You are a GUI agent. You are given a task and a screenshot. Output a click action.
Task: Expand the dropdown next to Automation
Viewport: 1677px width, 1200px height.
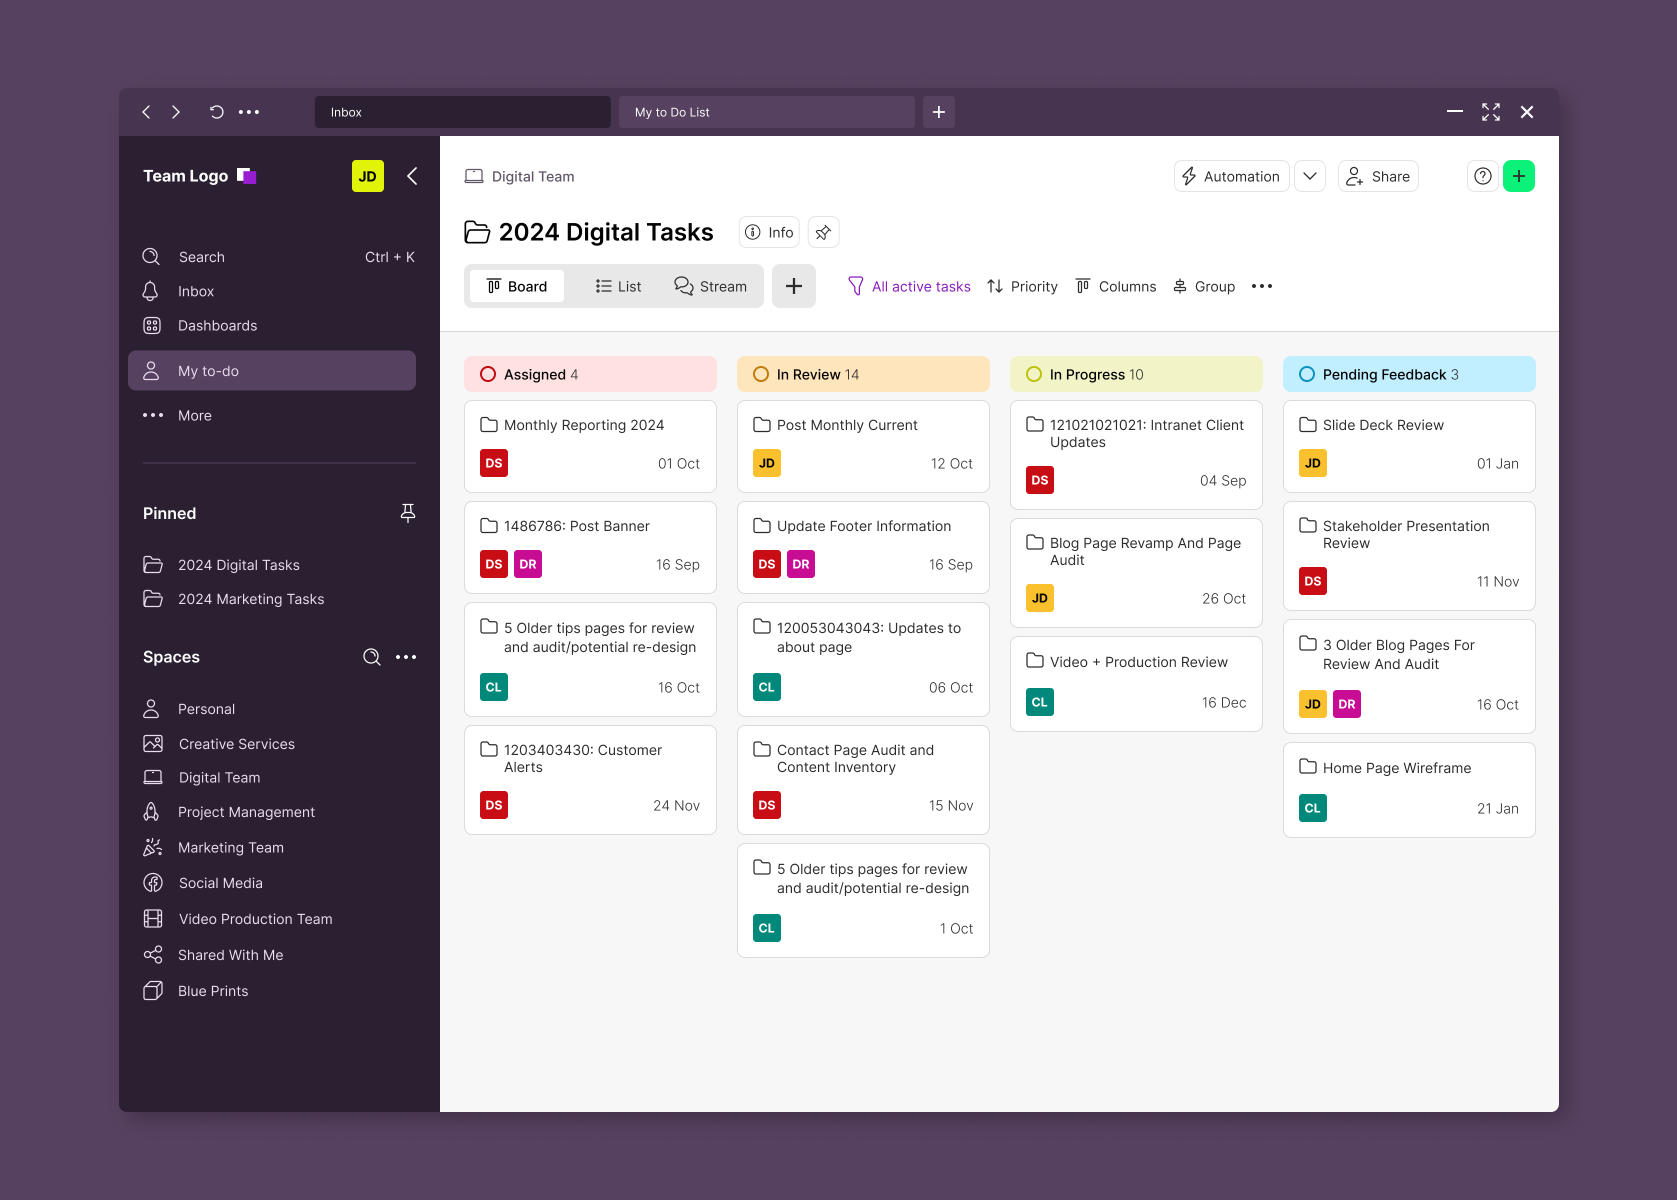(1310, 175)
